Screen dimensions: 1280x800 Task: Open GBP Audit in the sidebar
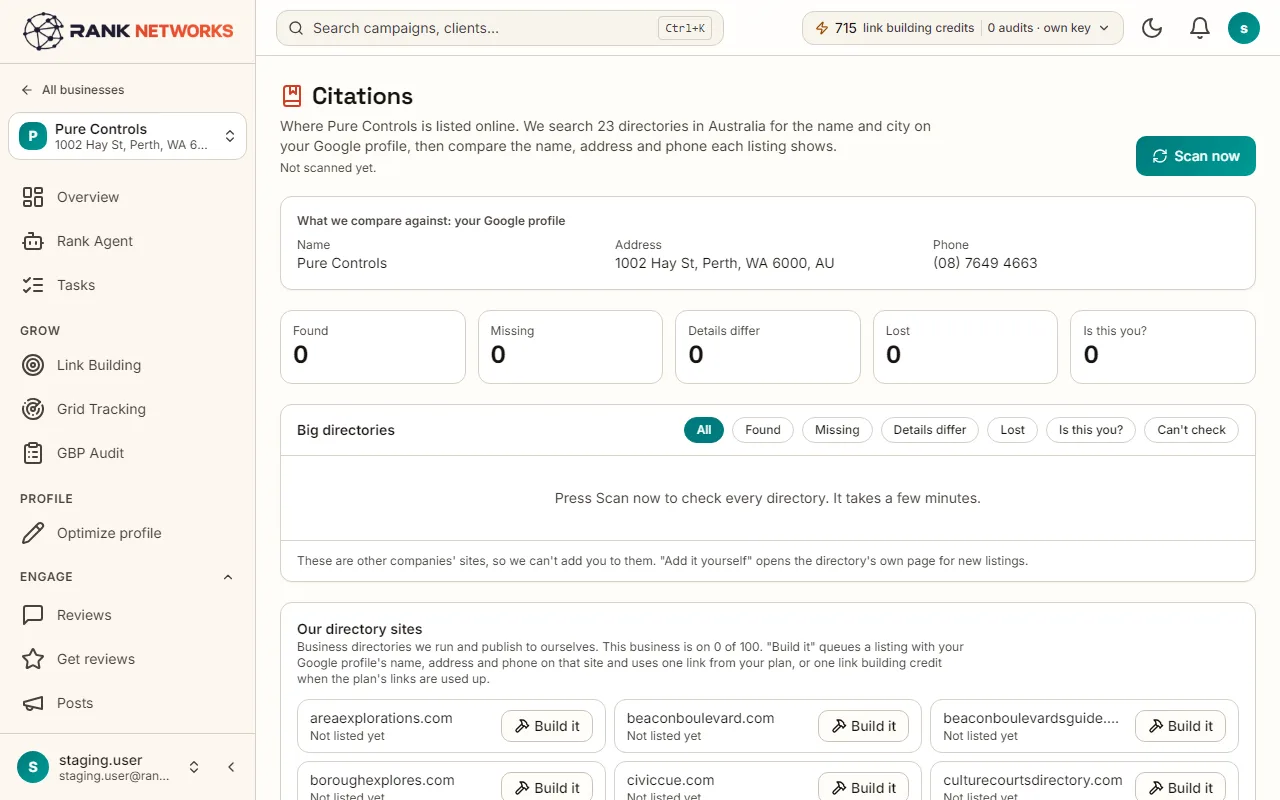(x=127, y=453)
